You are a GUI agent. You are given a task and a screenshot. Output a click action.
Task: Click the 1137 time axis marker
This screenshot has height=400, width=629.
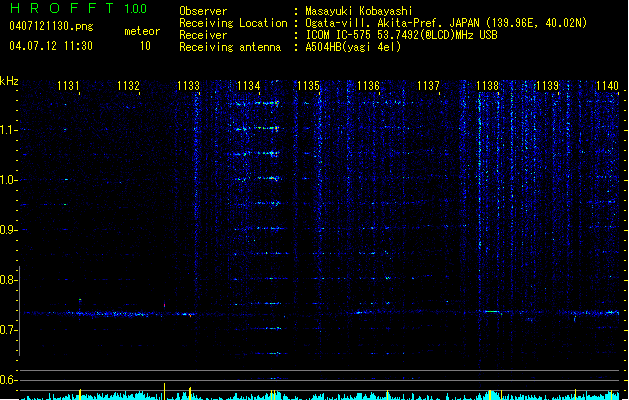[428, 86]
